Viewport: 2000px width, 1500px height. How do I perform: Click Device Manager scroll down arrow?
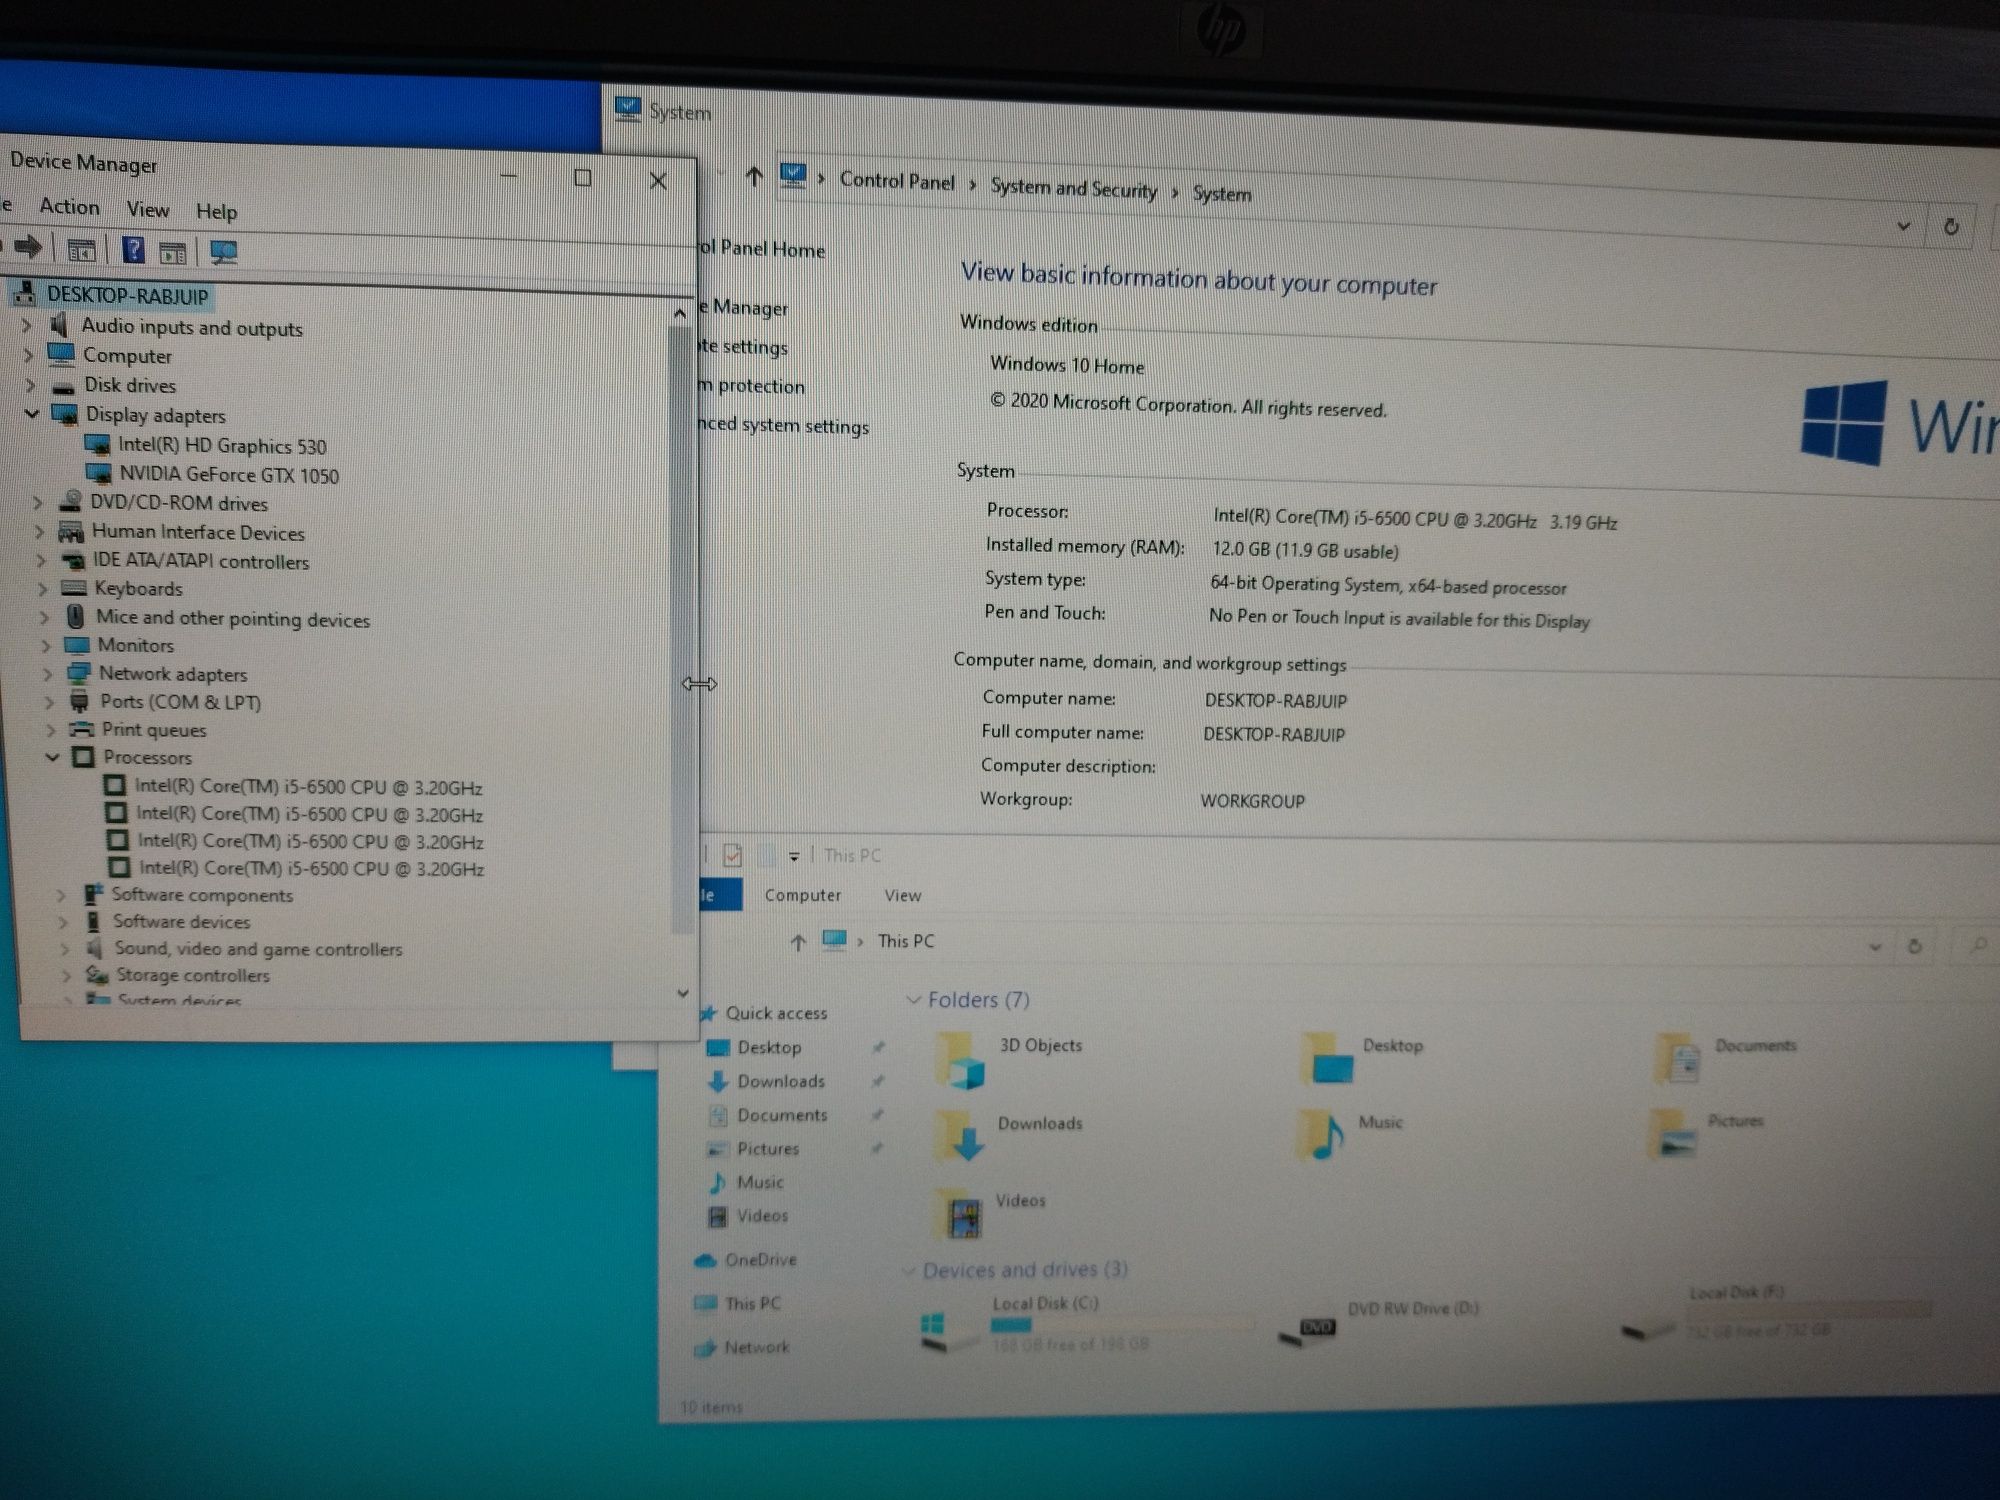[x=683, y=993]
